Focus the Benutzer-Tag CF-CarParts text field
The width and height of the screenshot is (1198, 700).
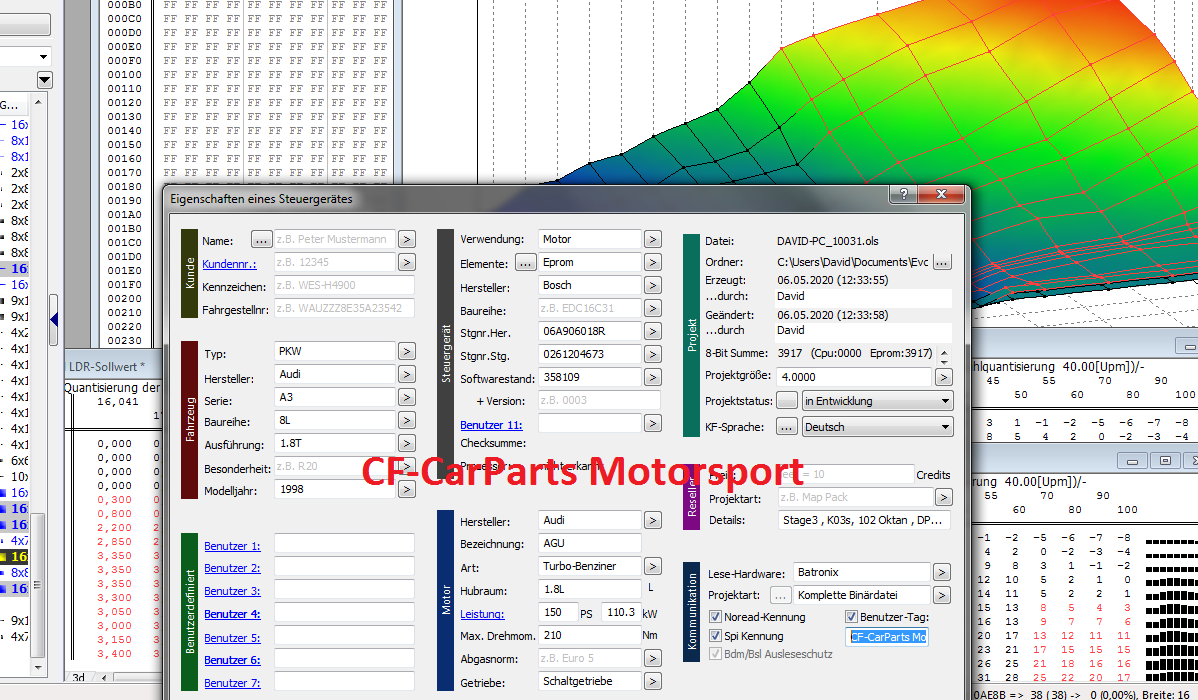[x=889, y=637]
